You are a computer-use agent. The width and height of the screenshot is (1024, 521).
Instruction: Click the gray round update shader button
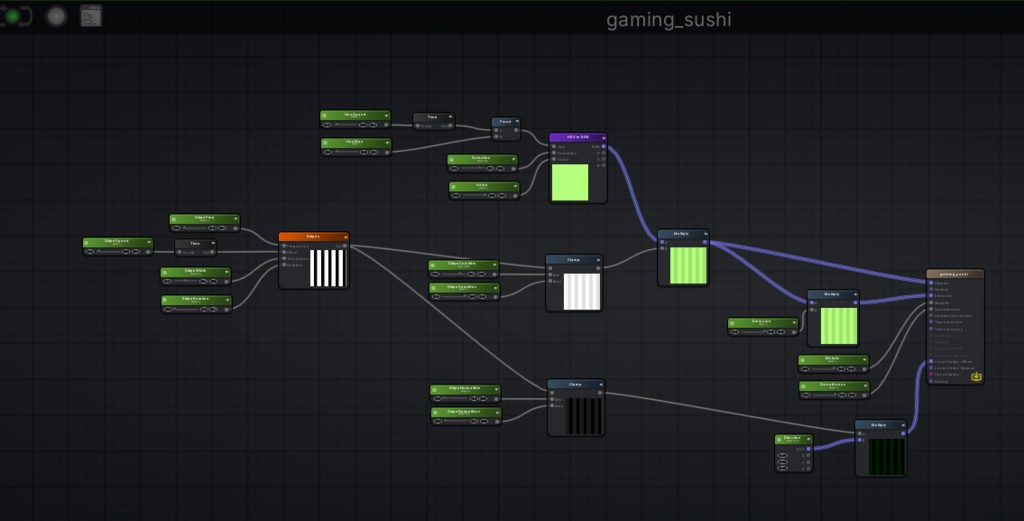click(56, 16)
